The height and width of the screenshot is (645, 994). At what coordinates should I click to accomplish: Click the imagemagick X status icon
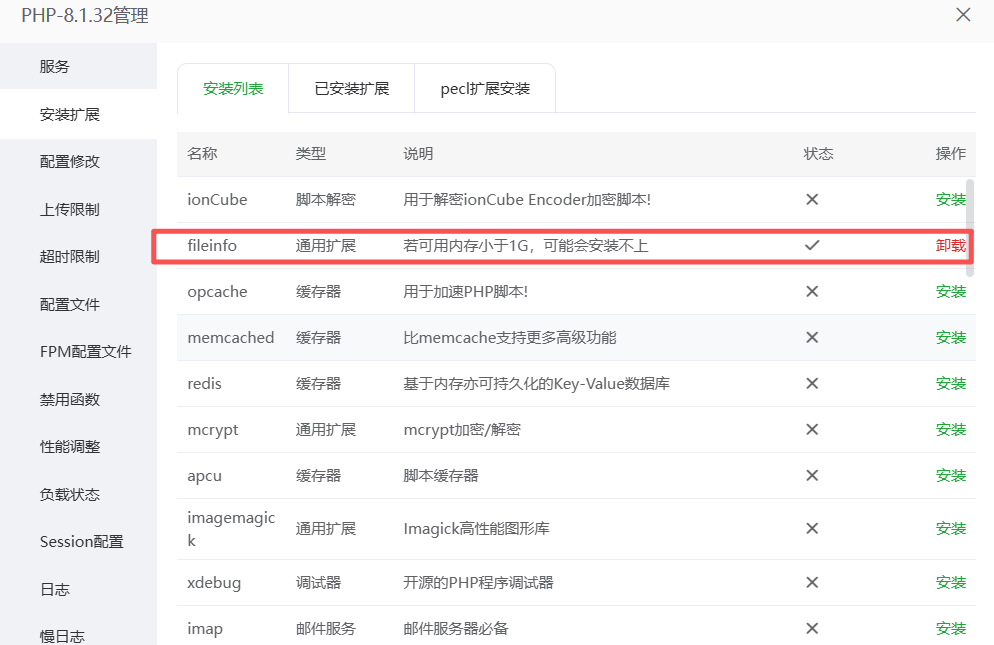pyautogui.click(x=812, y=528)
